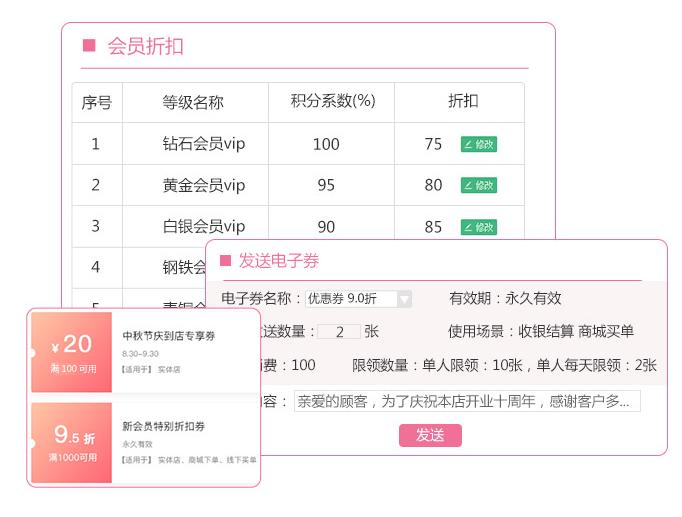
Task: Click the 折扣 column header
Action: click(x=462, y=102)
